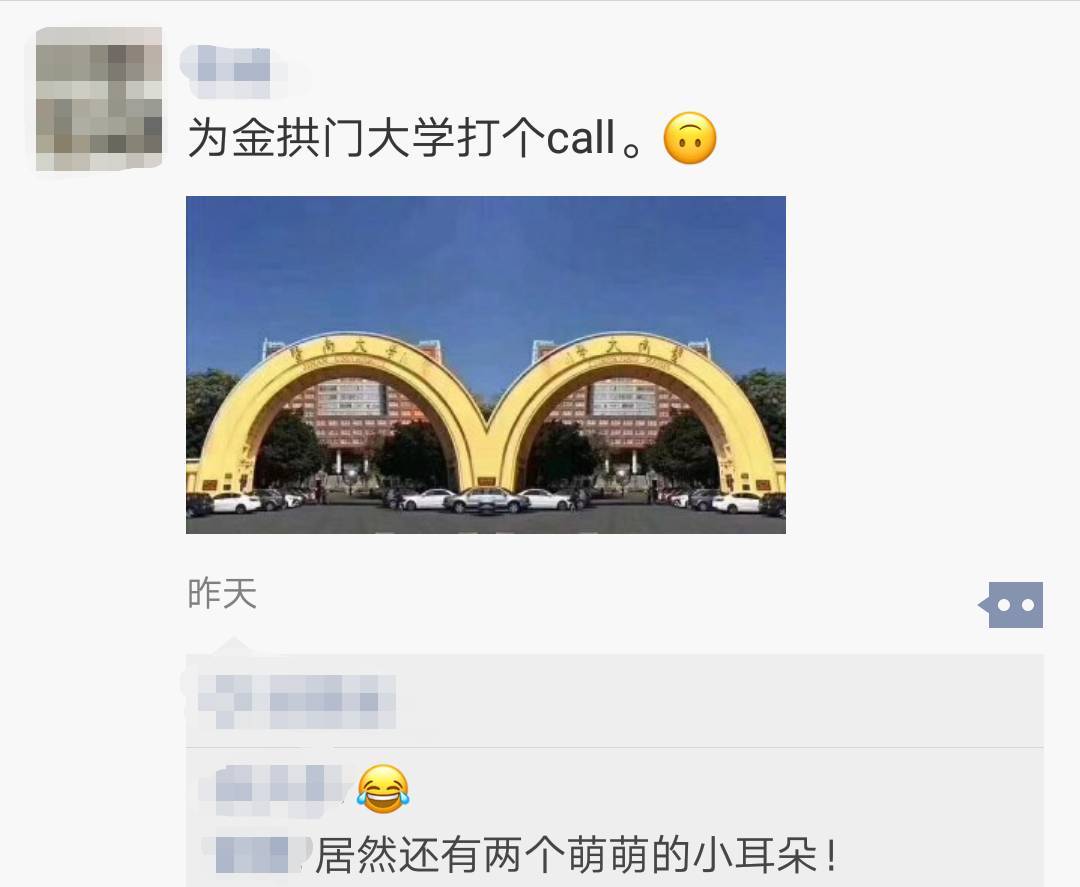Click the red building inside left arch

click(x=353, y=412)
